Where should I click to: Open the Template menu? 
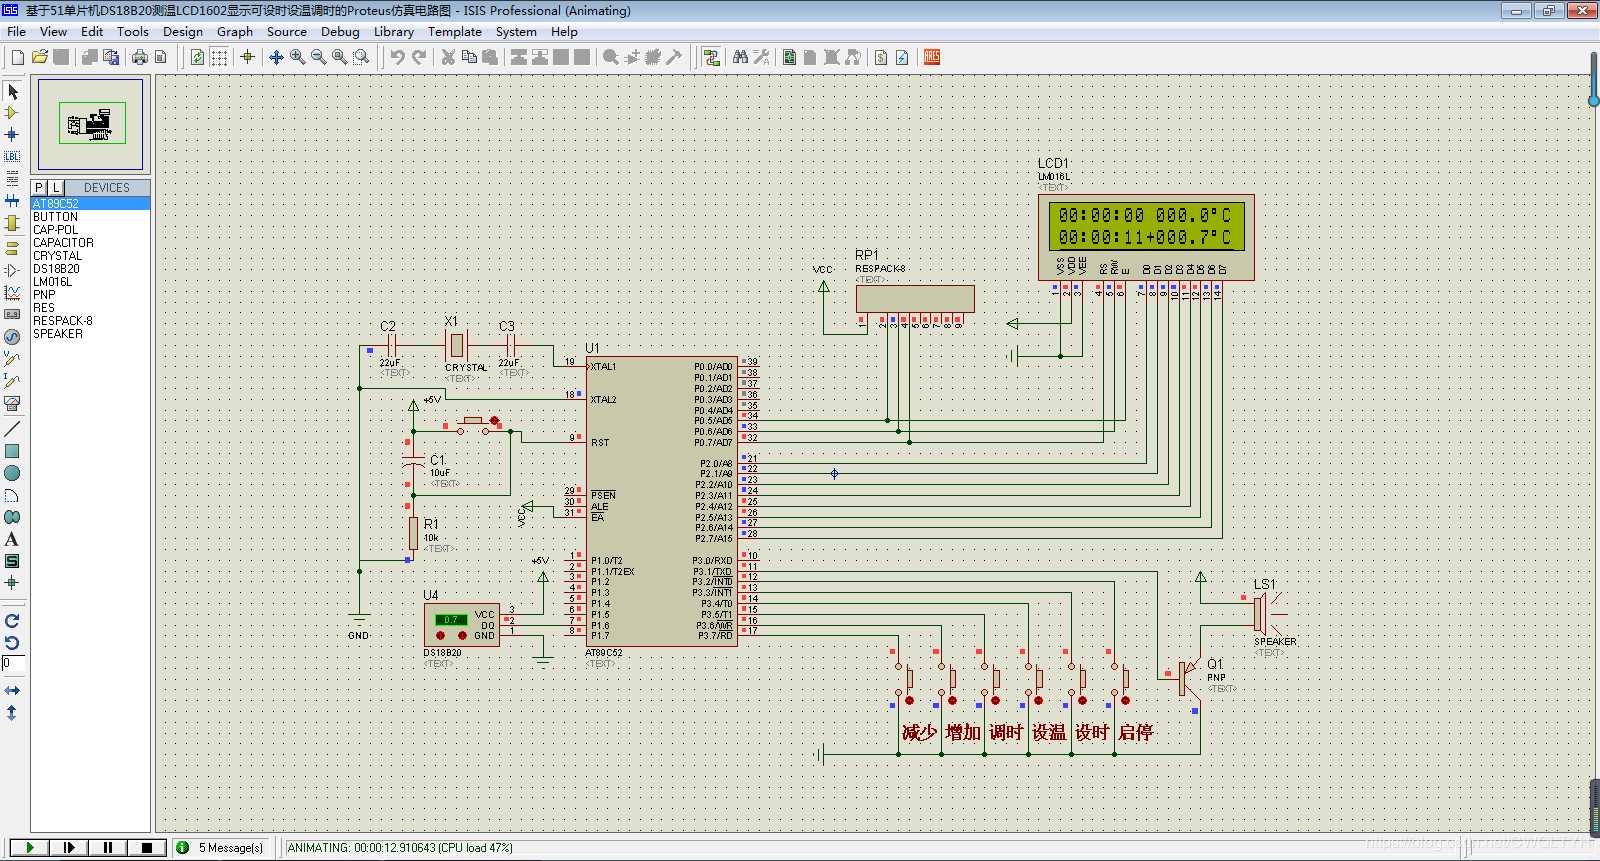click(455, 31)
